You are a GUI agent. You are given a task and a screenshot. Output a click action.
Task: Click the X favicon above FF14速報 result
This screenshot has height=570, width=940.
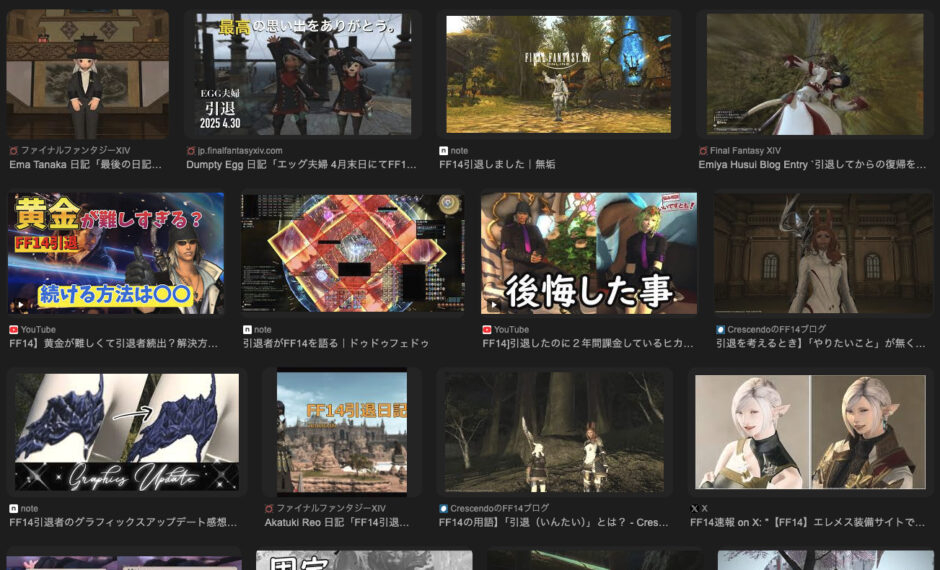pyautogui.click(x=694, y=508)
